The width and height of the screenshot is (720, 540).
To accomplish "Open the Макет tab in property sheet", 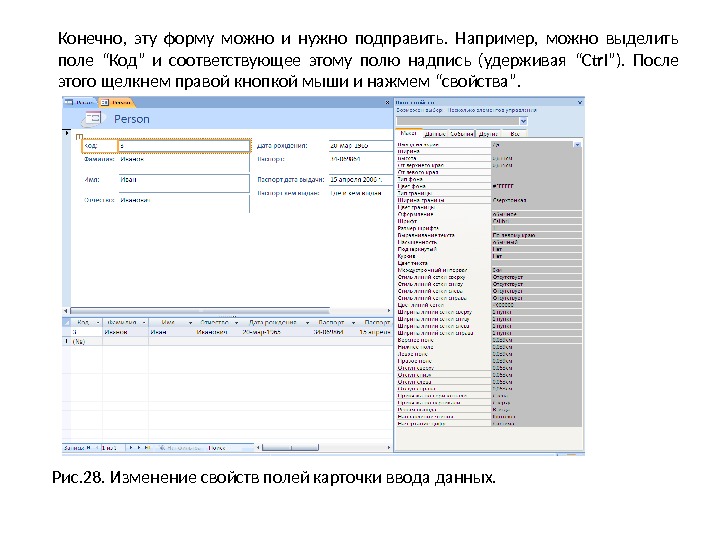I will click(x=408, y=133).
